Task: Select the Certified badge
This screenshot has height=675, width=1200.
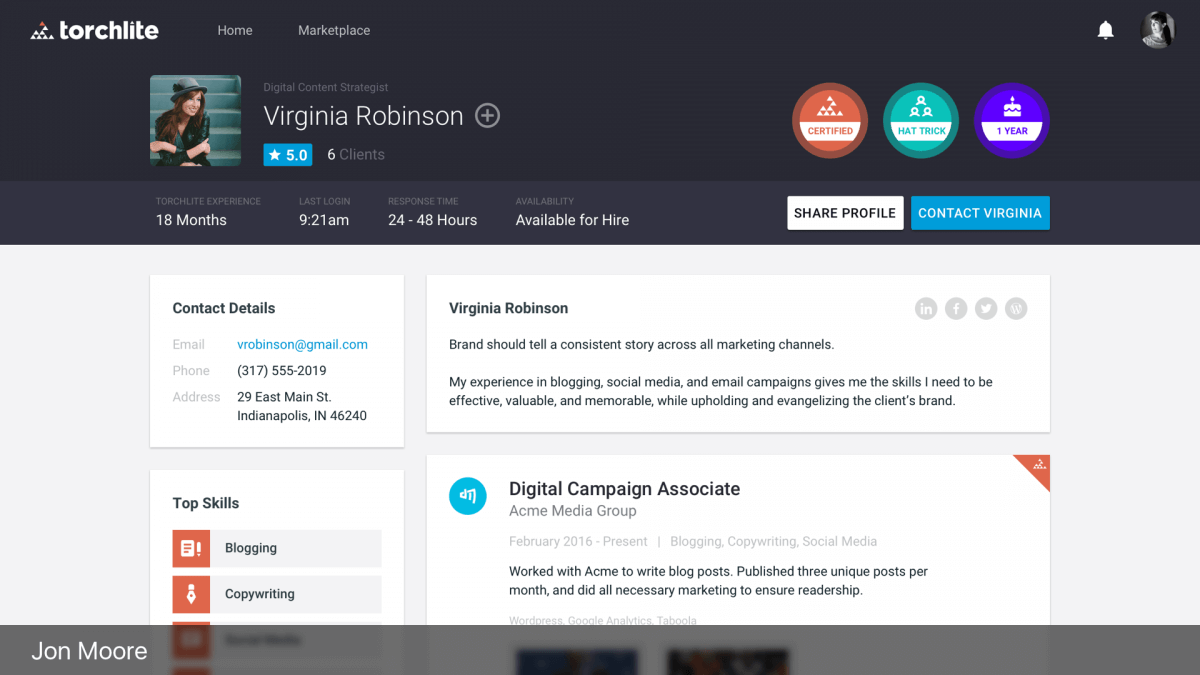Action: [x=830, y=120]
